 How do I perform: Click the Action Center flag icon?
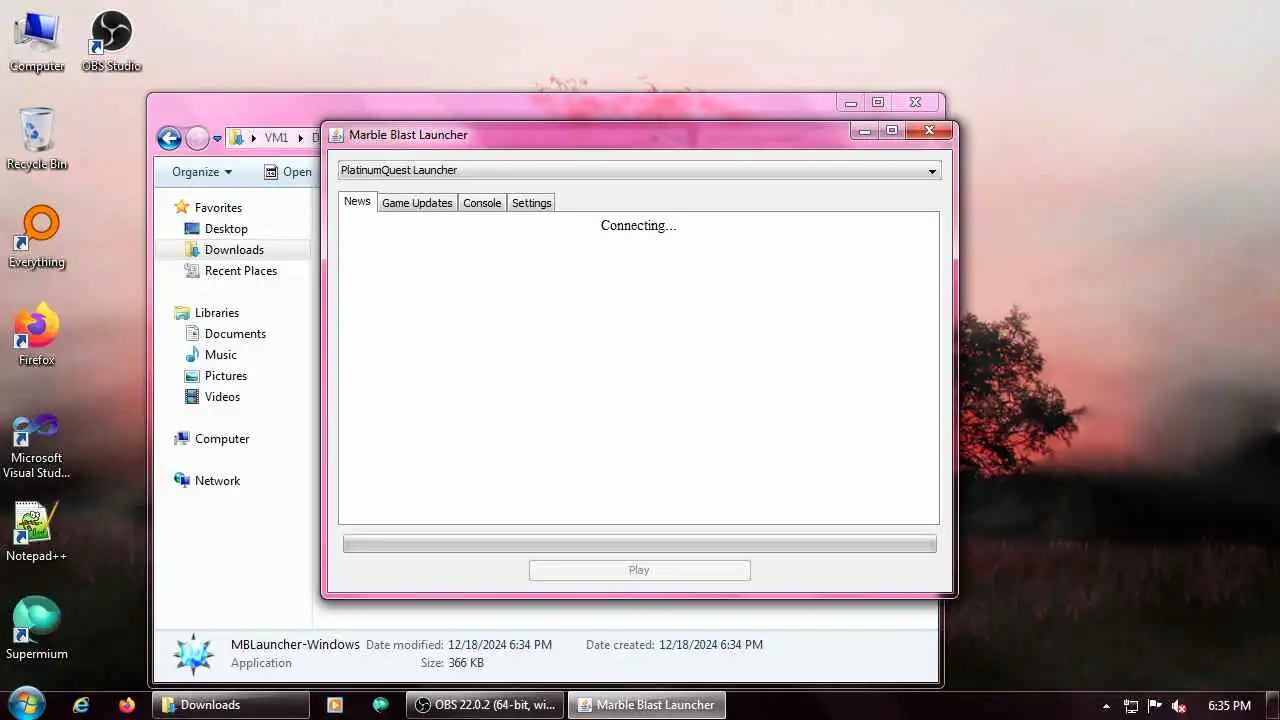1155,705
